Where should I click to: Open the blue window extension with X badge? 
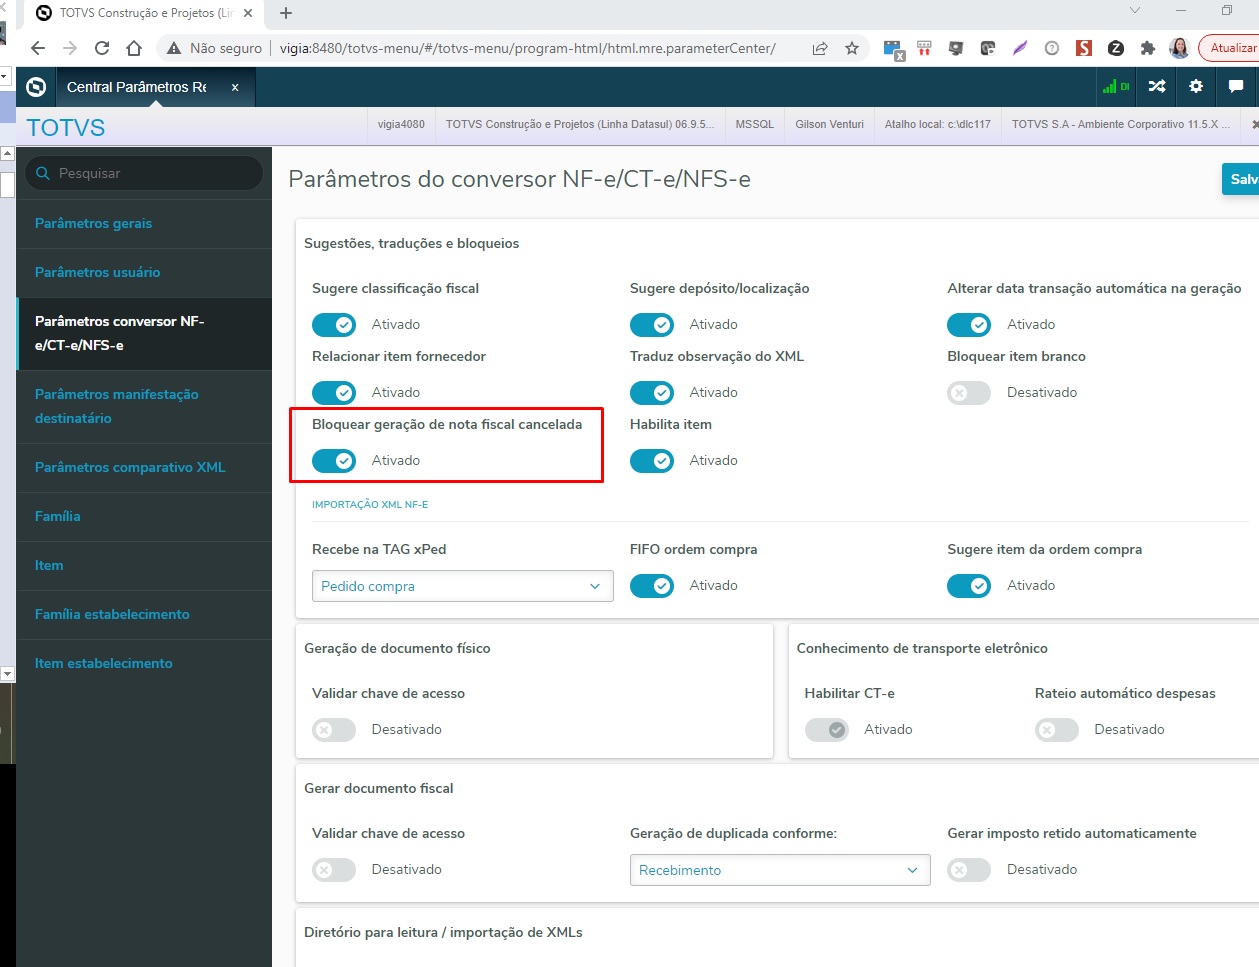(894, 49)
